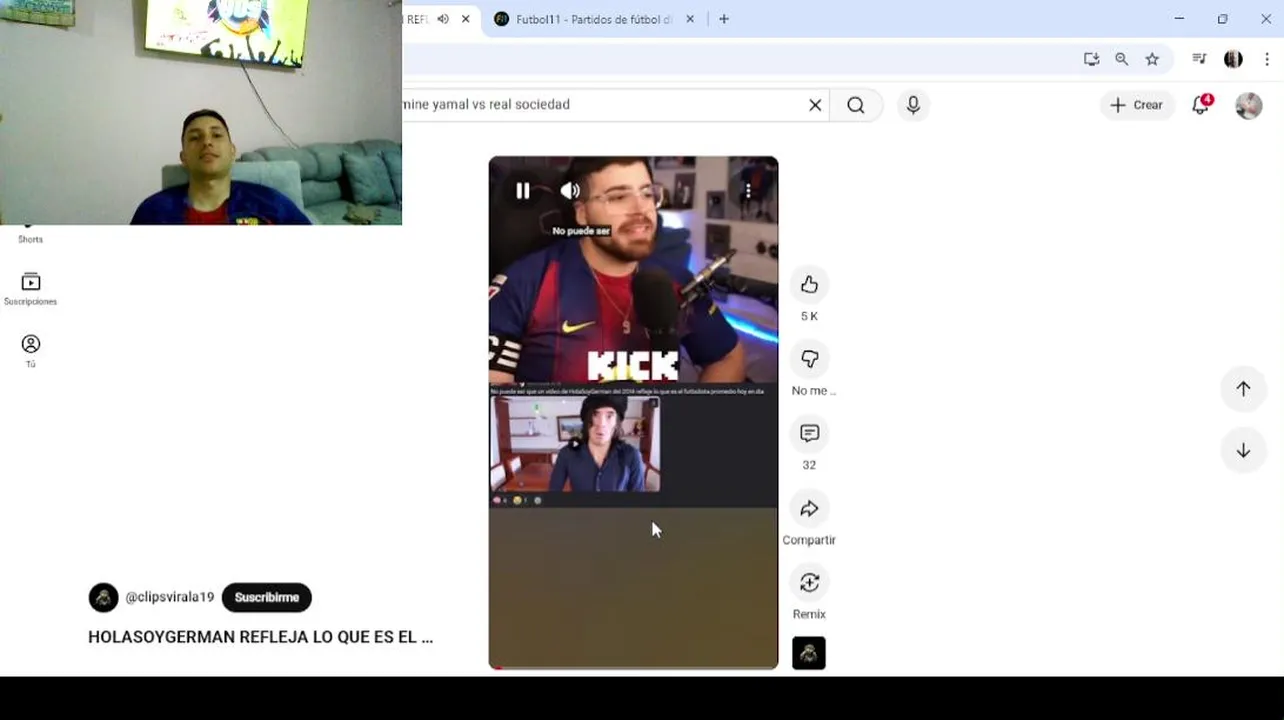Close the YouTube tab playing audio
1284x720 pixels.
coord(465,19)
